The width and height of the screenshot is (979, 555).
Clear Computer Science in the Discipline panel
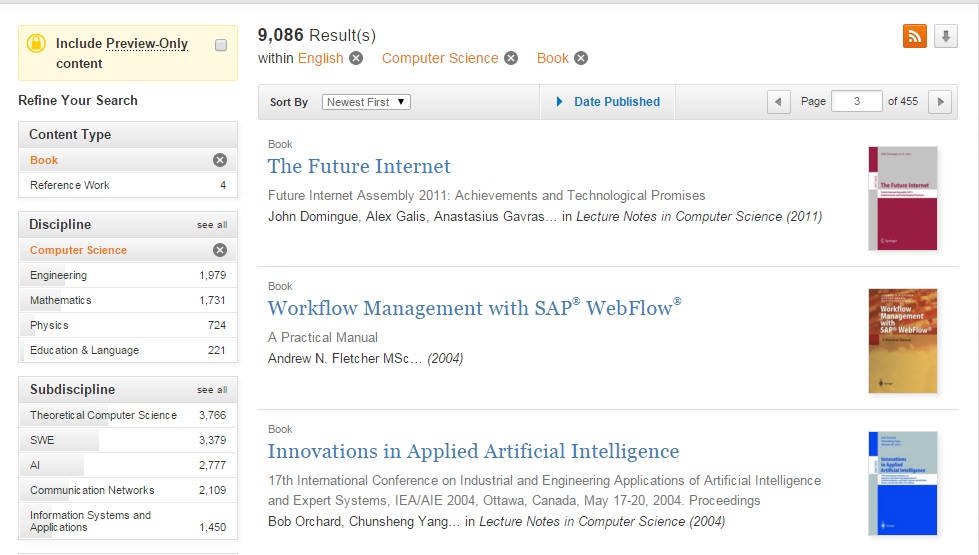click(220, 250)
